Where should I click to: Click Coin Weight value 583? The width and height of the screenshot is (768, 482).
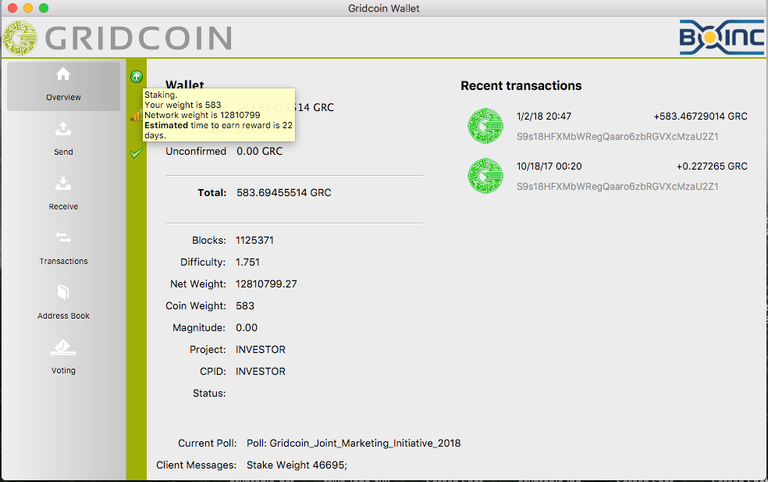coord(245,306)
